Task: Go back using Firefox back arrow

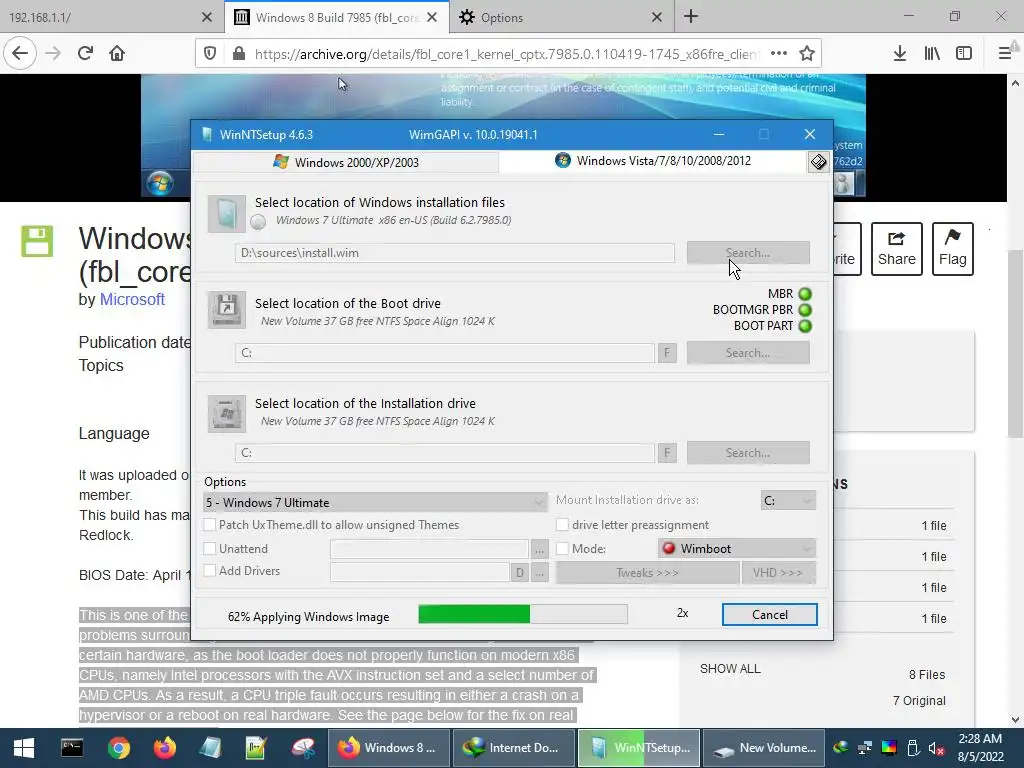Action: pos(20,54)
